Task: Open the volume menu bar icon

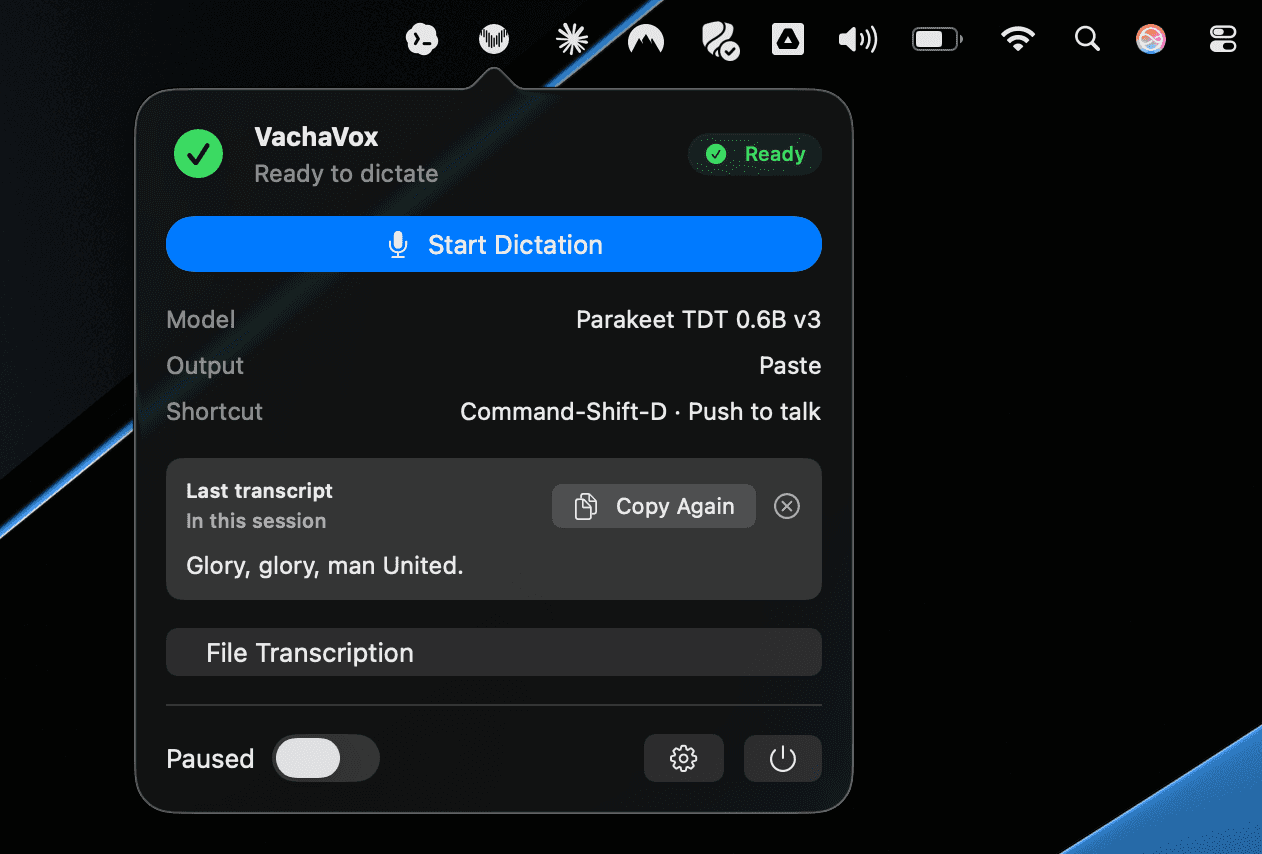Action: click(857, 40)
